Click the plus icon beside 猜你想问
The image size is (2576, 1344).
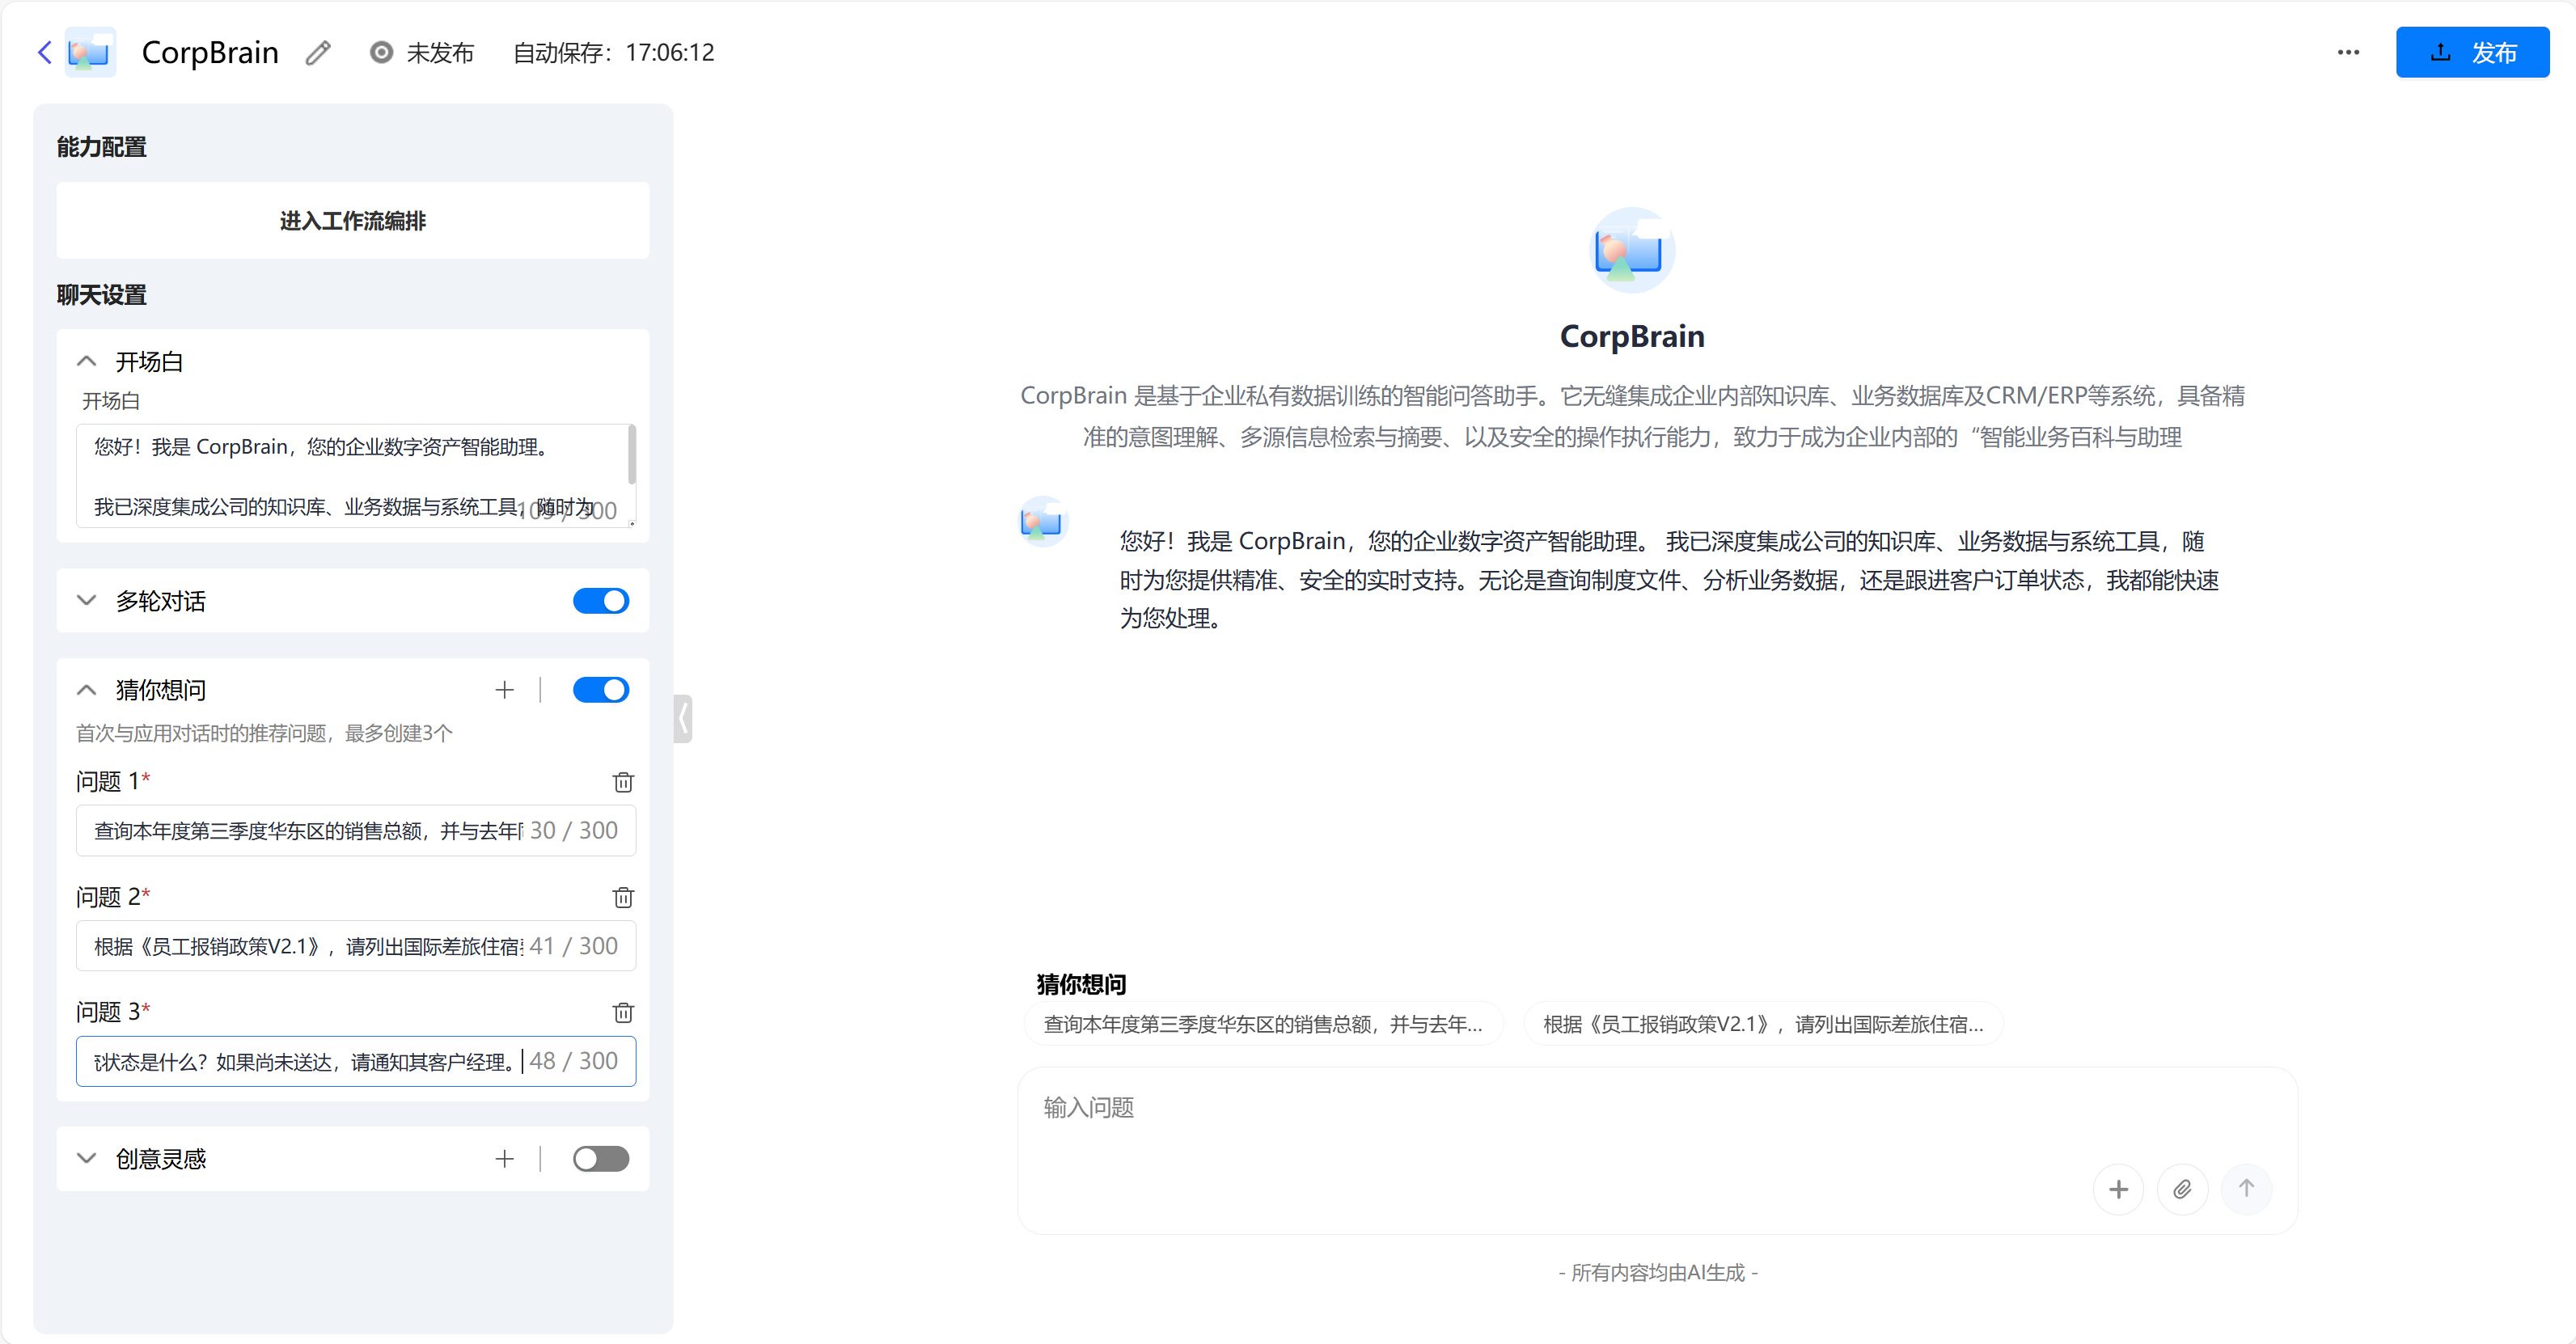point(504,690)
